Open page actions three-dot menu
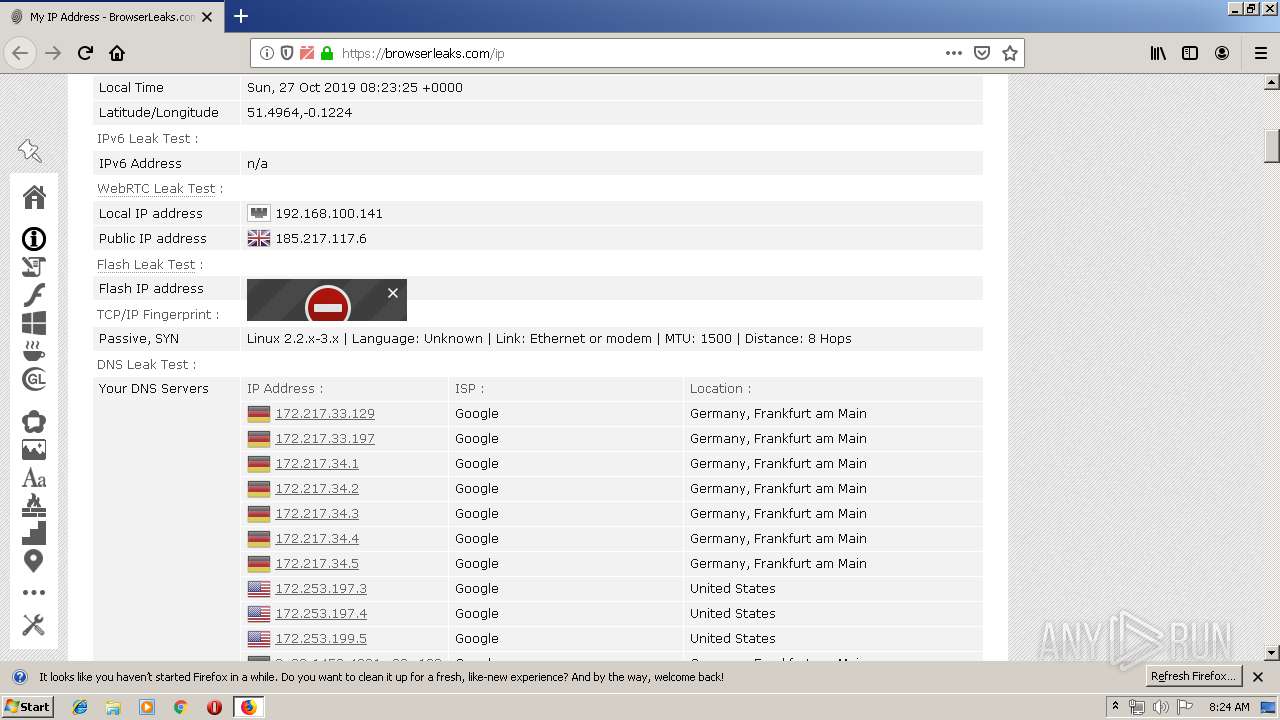This screenshot has width=1280, height=720. pyautogui.click(x=954, y=53)
